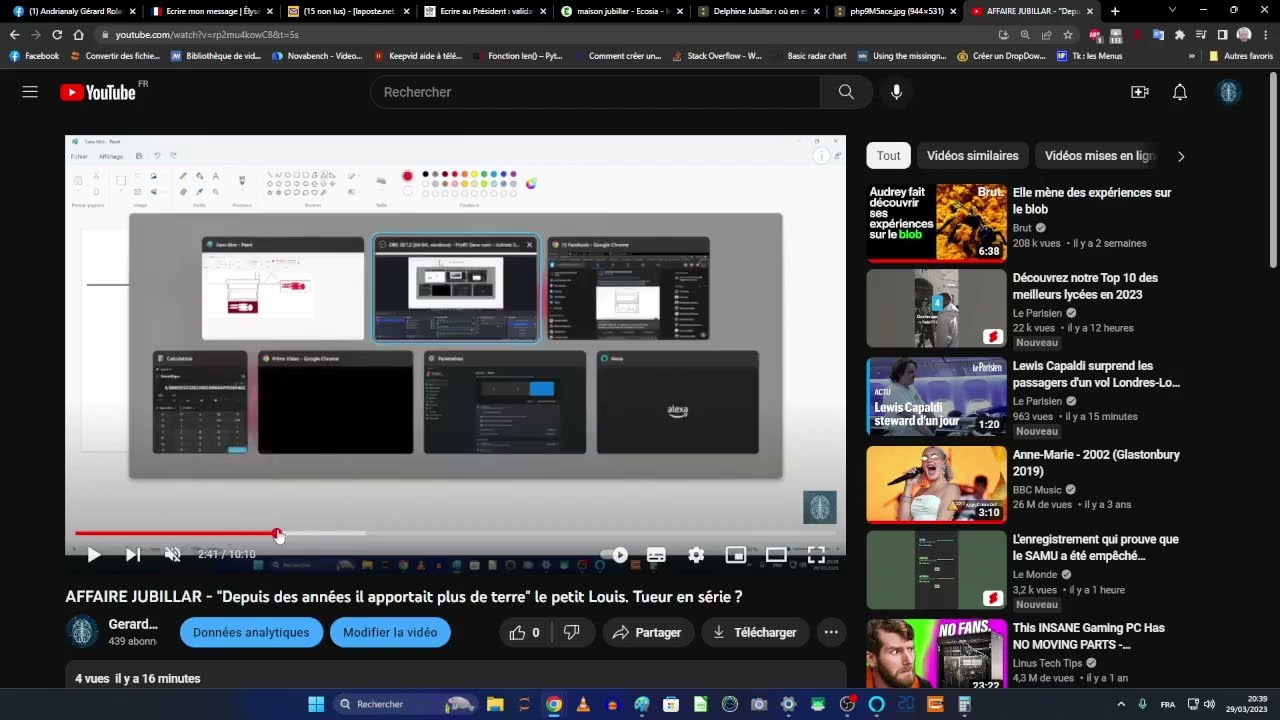Open INSANE Gaming PC video
This screenshot has width=1280, height=720.
coord(936,654)
